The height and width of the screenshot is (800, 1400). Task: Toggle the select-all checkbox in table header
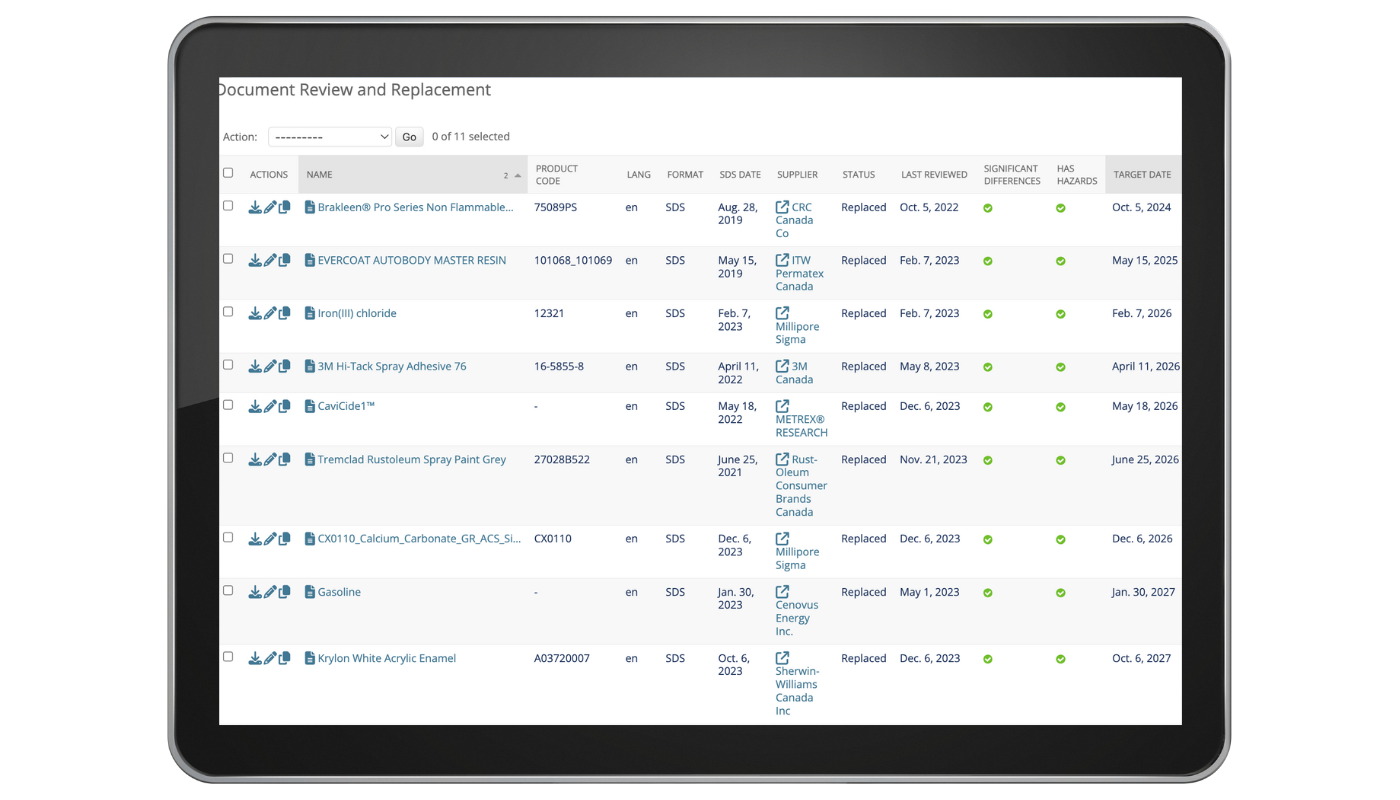pos(228,173)
